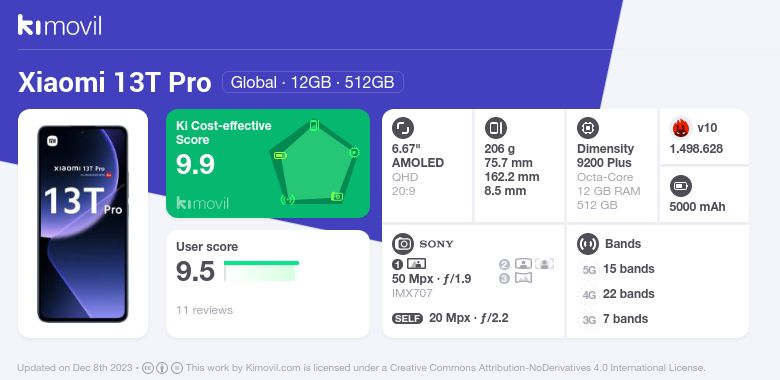Select main camera number 1 icon
The width and height of the screenshot is (780, 380).
397,264
